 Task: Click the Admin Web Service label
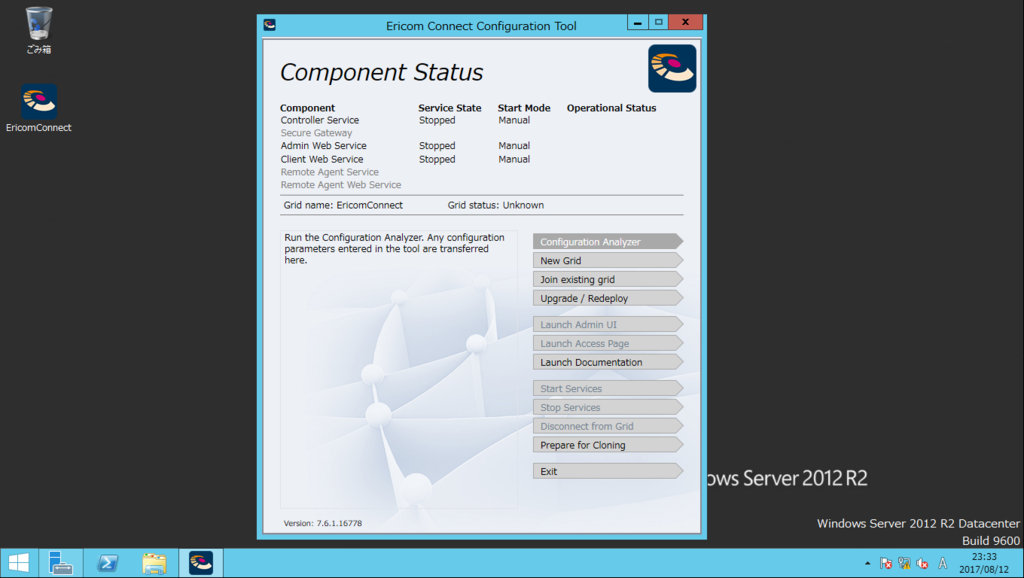pyautogui.click(x=323, y=146)
